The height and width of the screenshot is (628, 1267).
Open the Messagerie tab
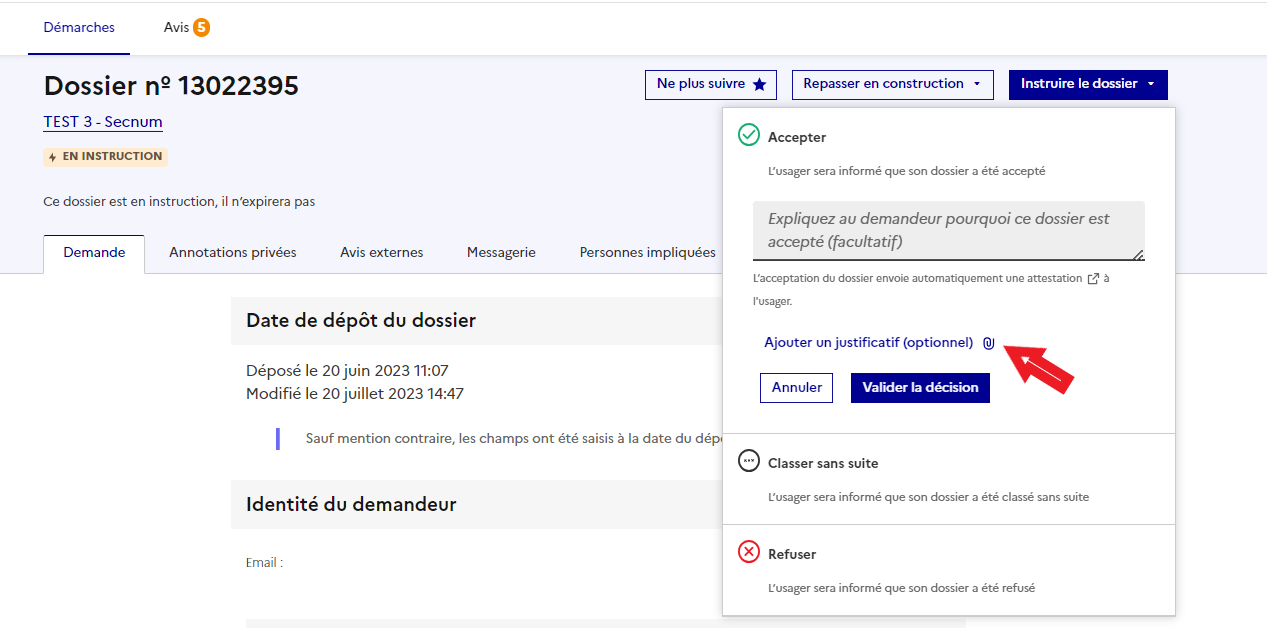(x=501, y=253)
